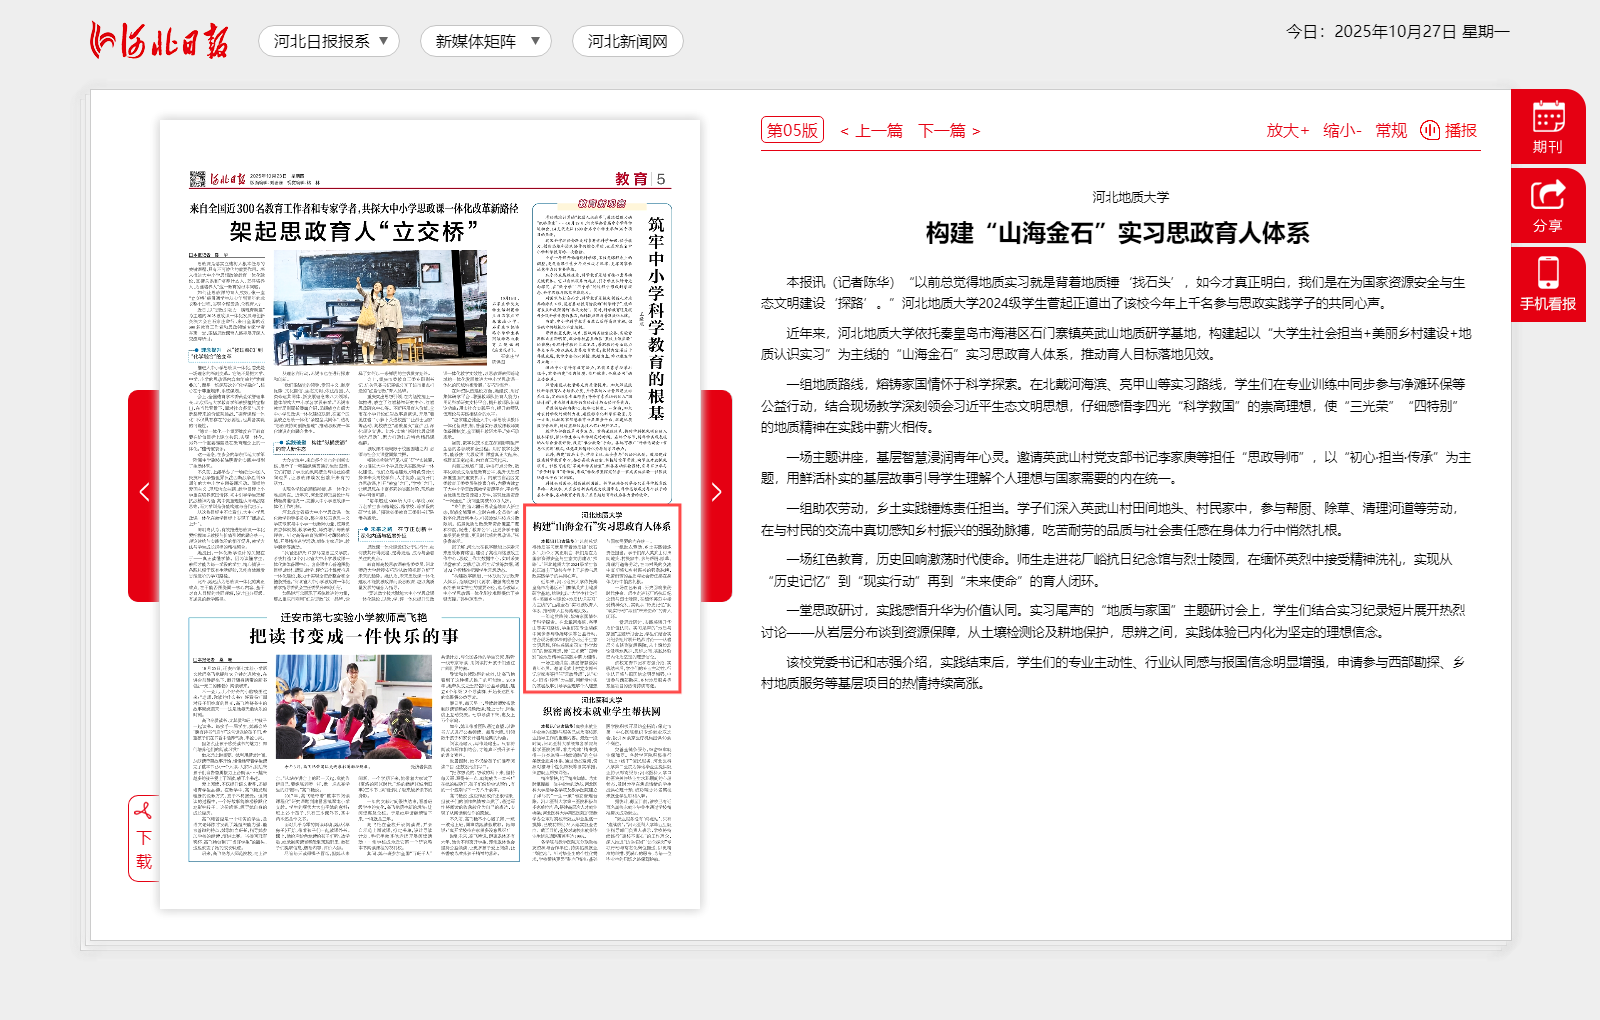Open the 河北新闻网 link

click(x=627, y=41)
